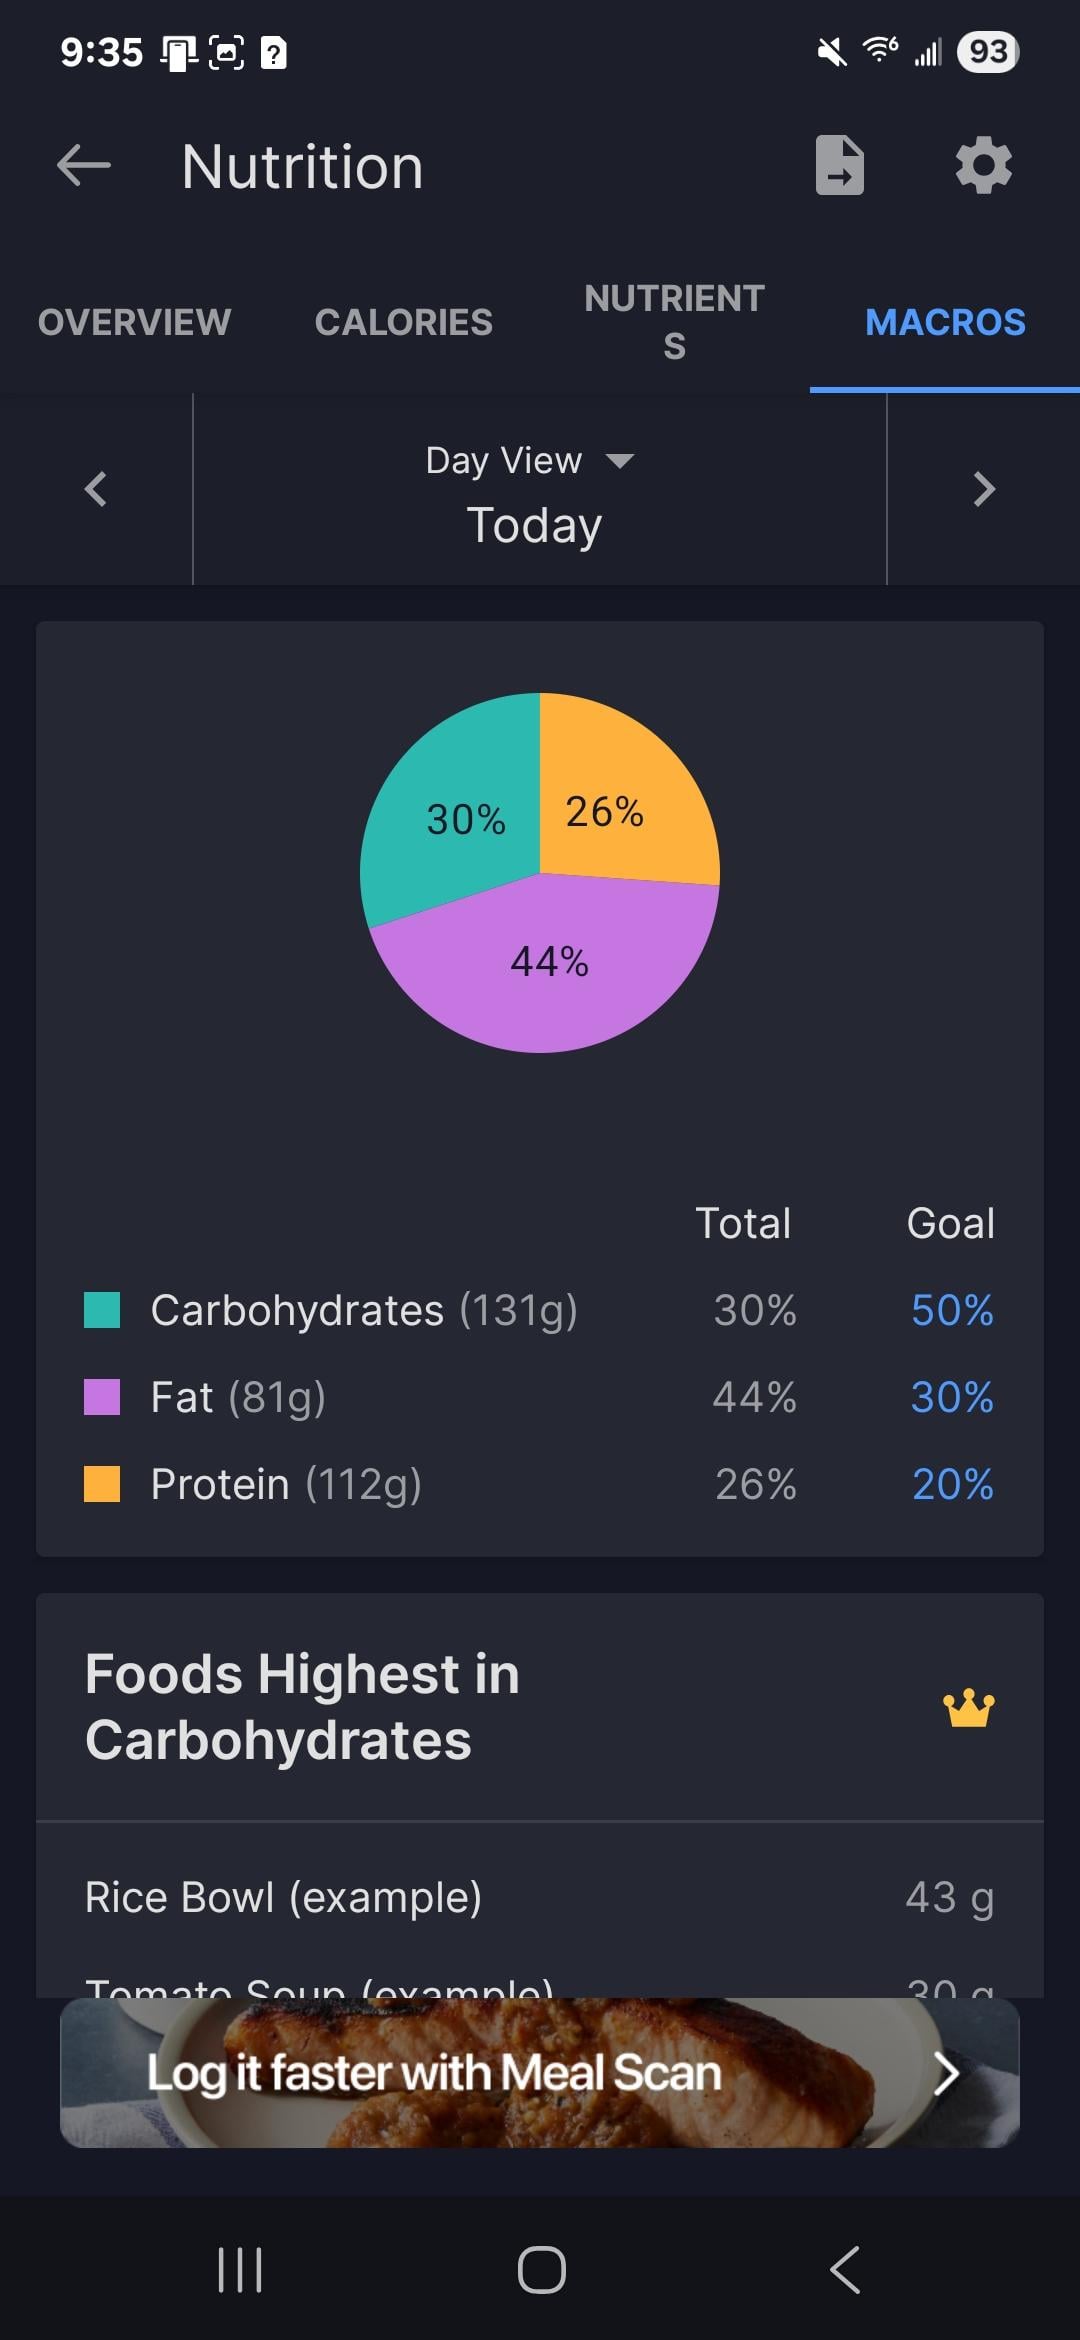Open Android recent apps button

coord(240,2269)
